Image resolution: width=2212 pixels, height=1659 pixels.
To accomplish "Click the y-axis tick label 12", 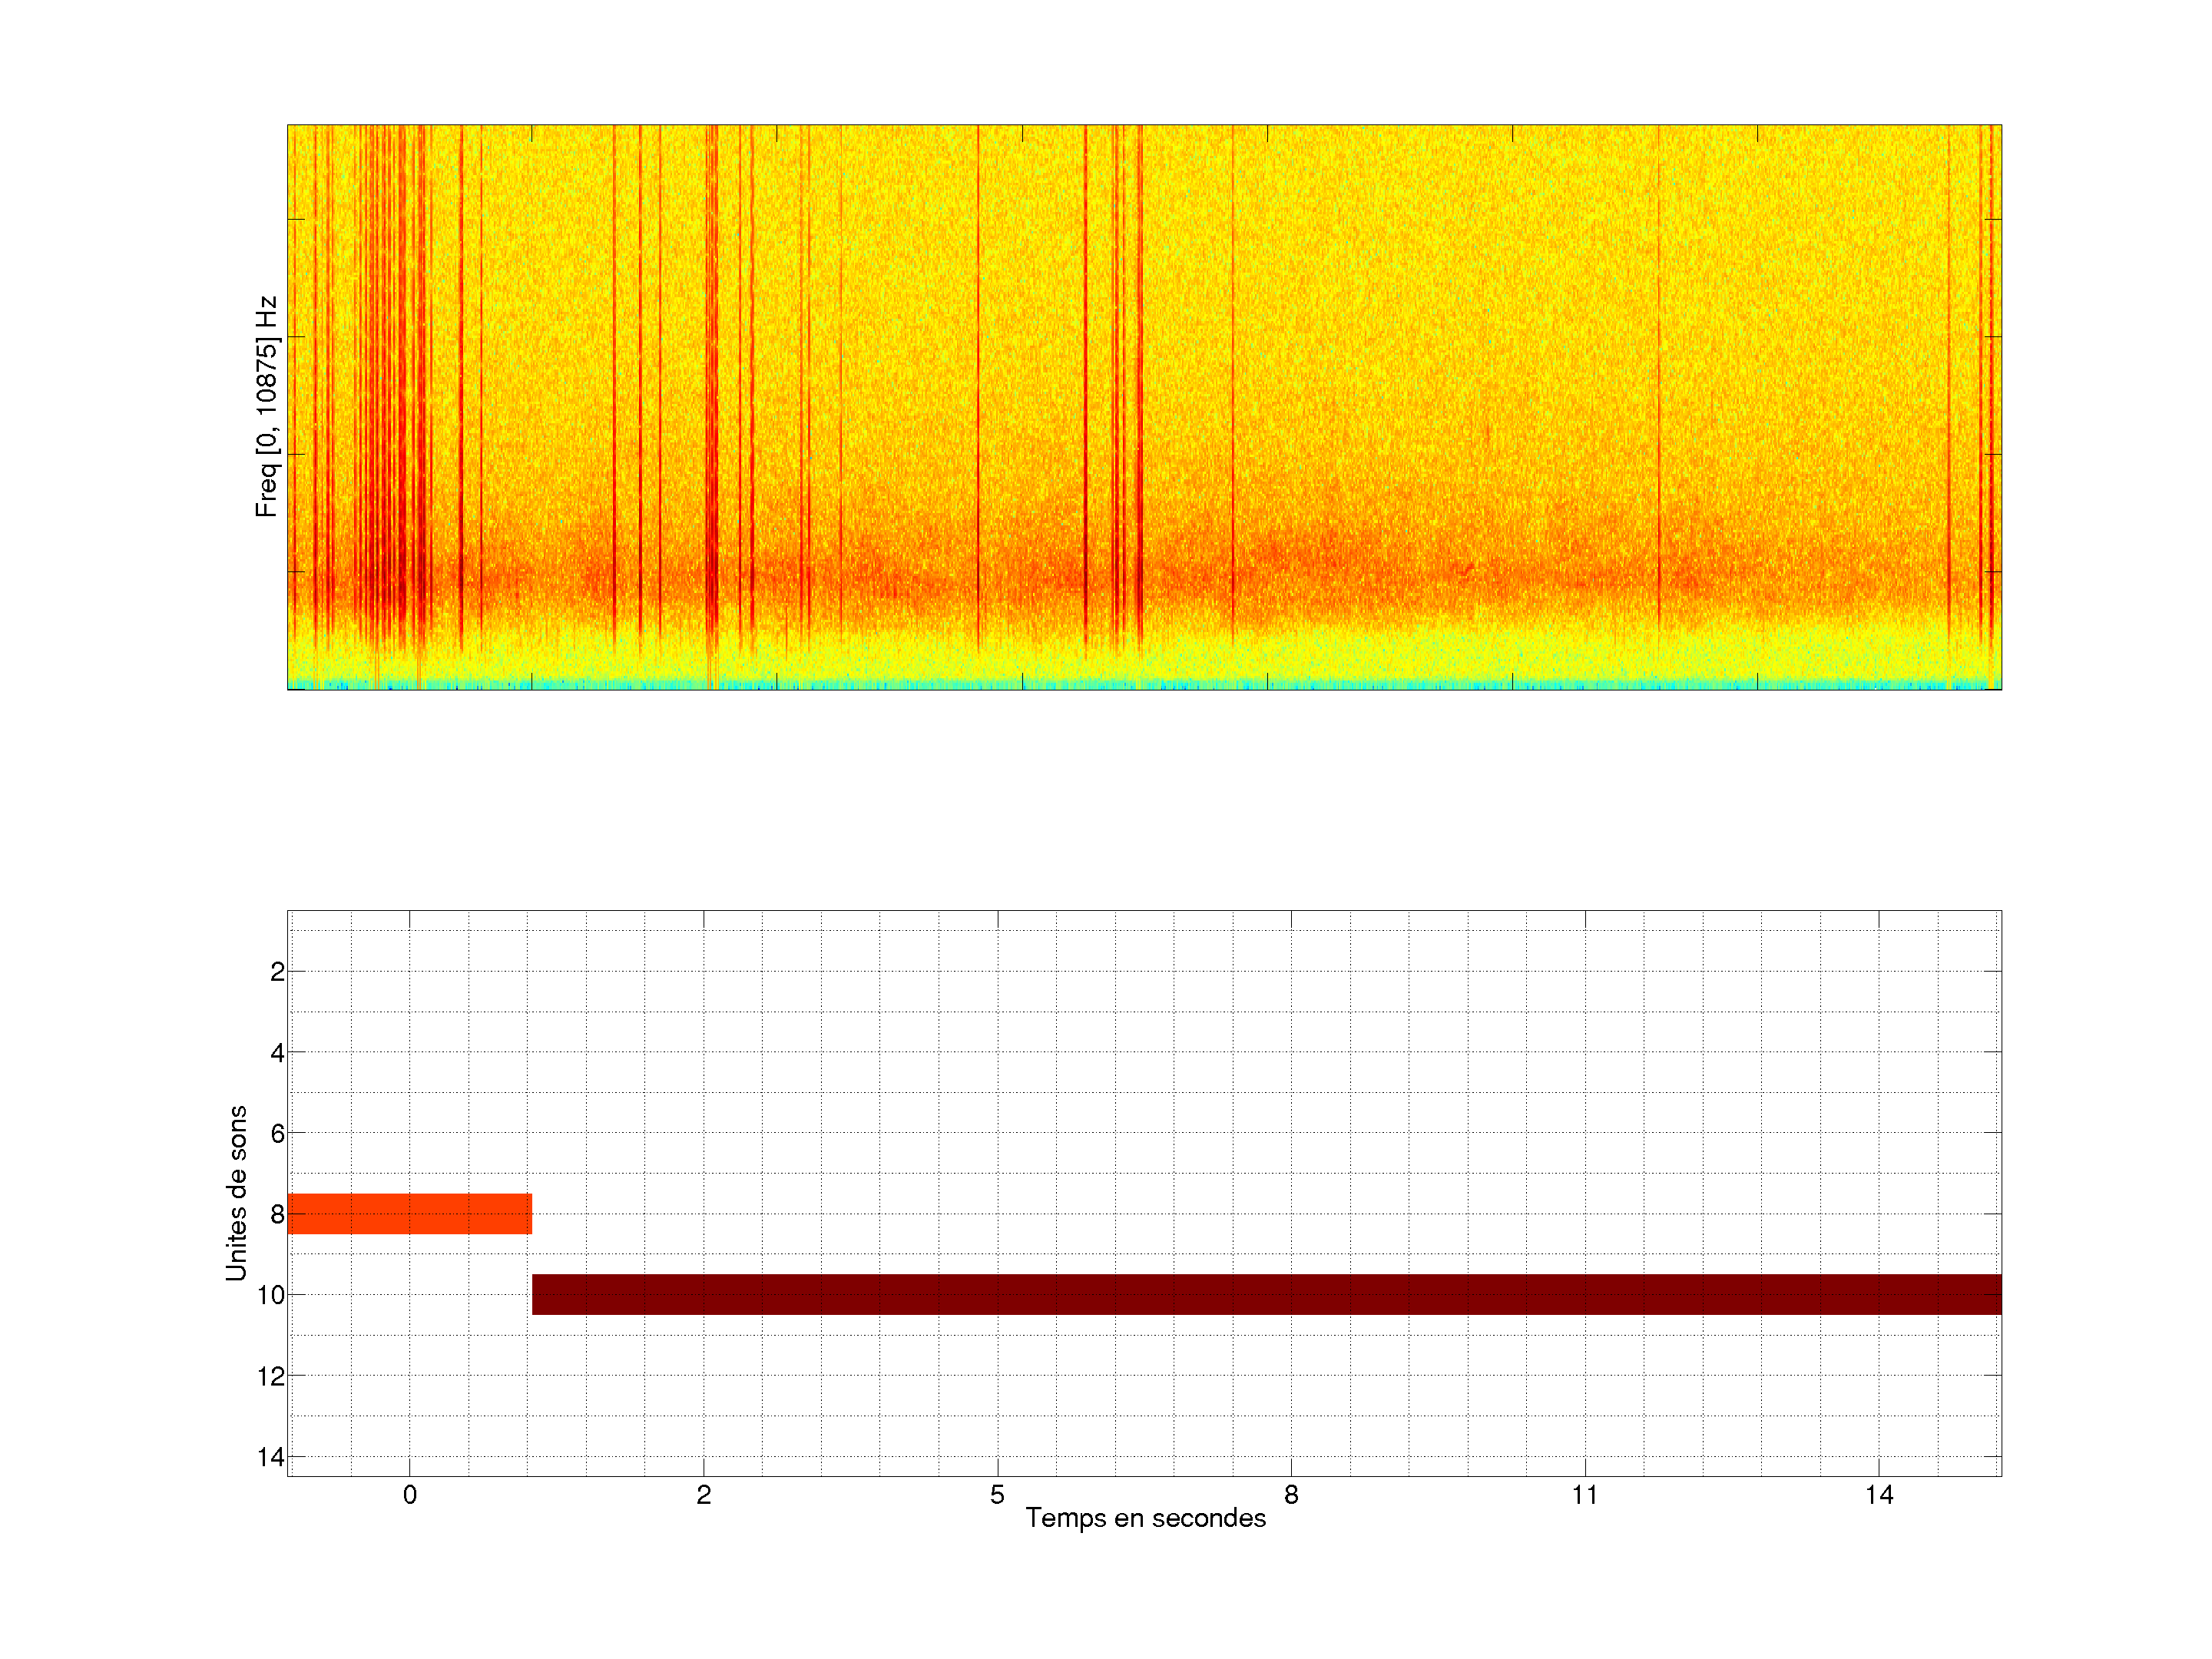I will point(270,1377).
